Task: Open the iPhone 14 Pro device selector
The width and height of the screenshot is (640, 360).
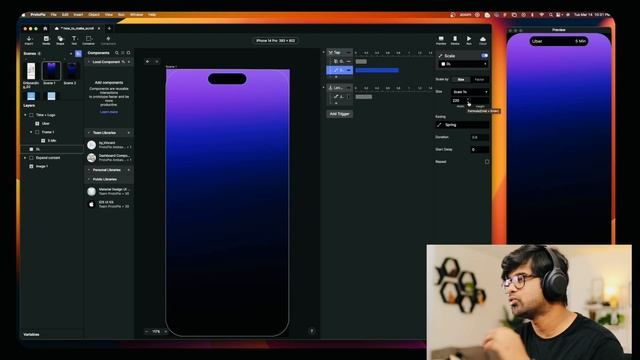Action: coord(276,41)
